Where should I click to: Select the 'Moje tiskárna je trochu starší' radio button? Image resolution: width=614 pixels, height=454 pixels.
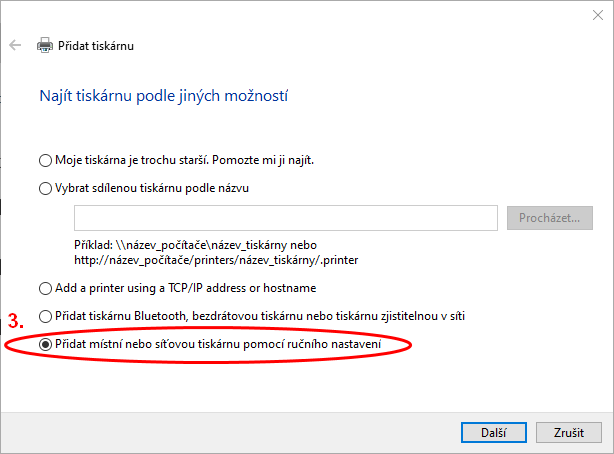44,160
